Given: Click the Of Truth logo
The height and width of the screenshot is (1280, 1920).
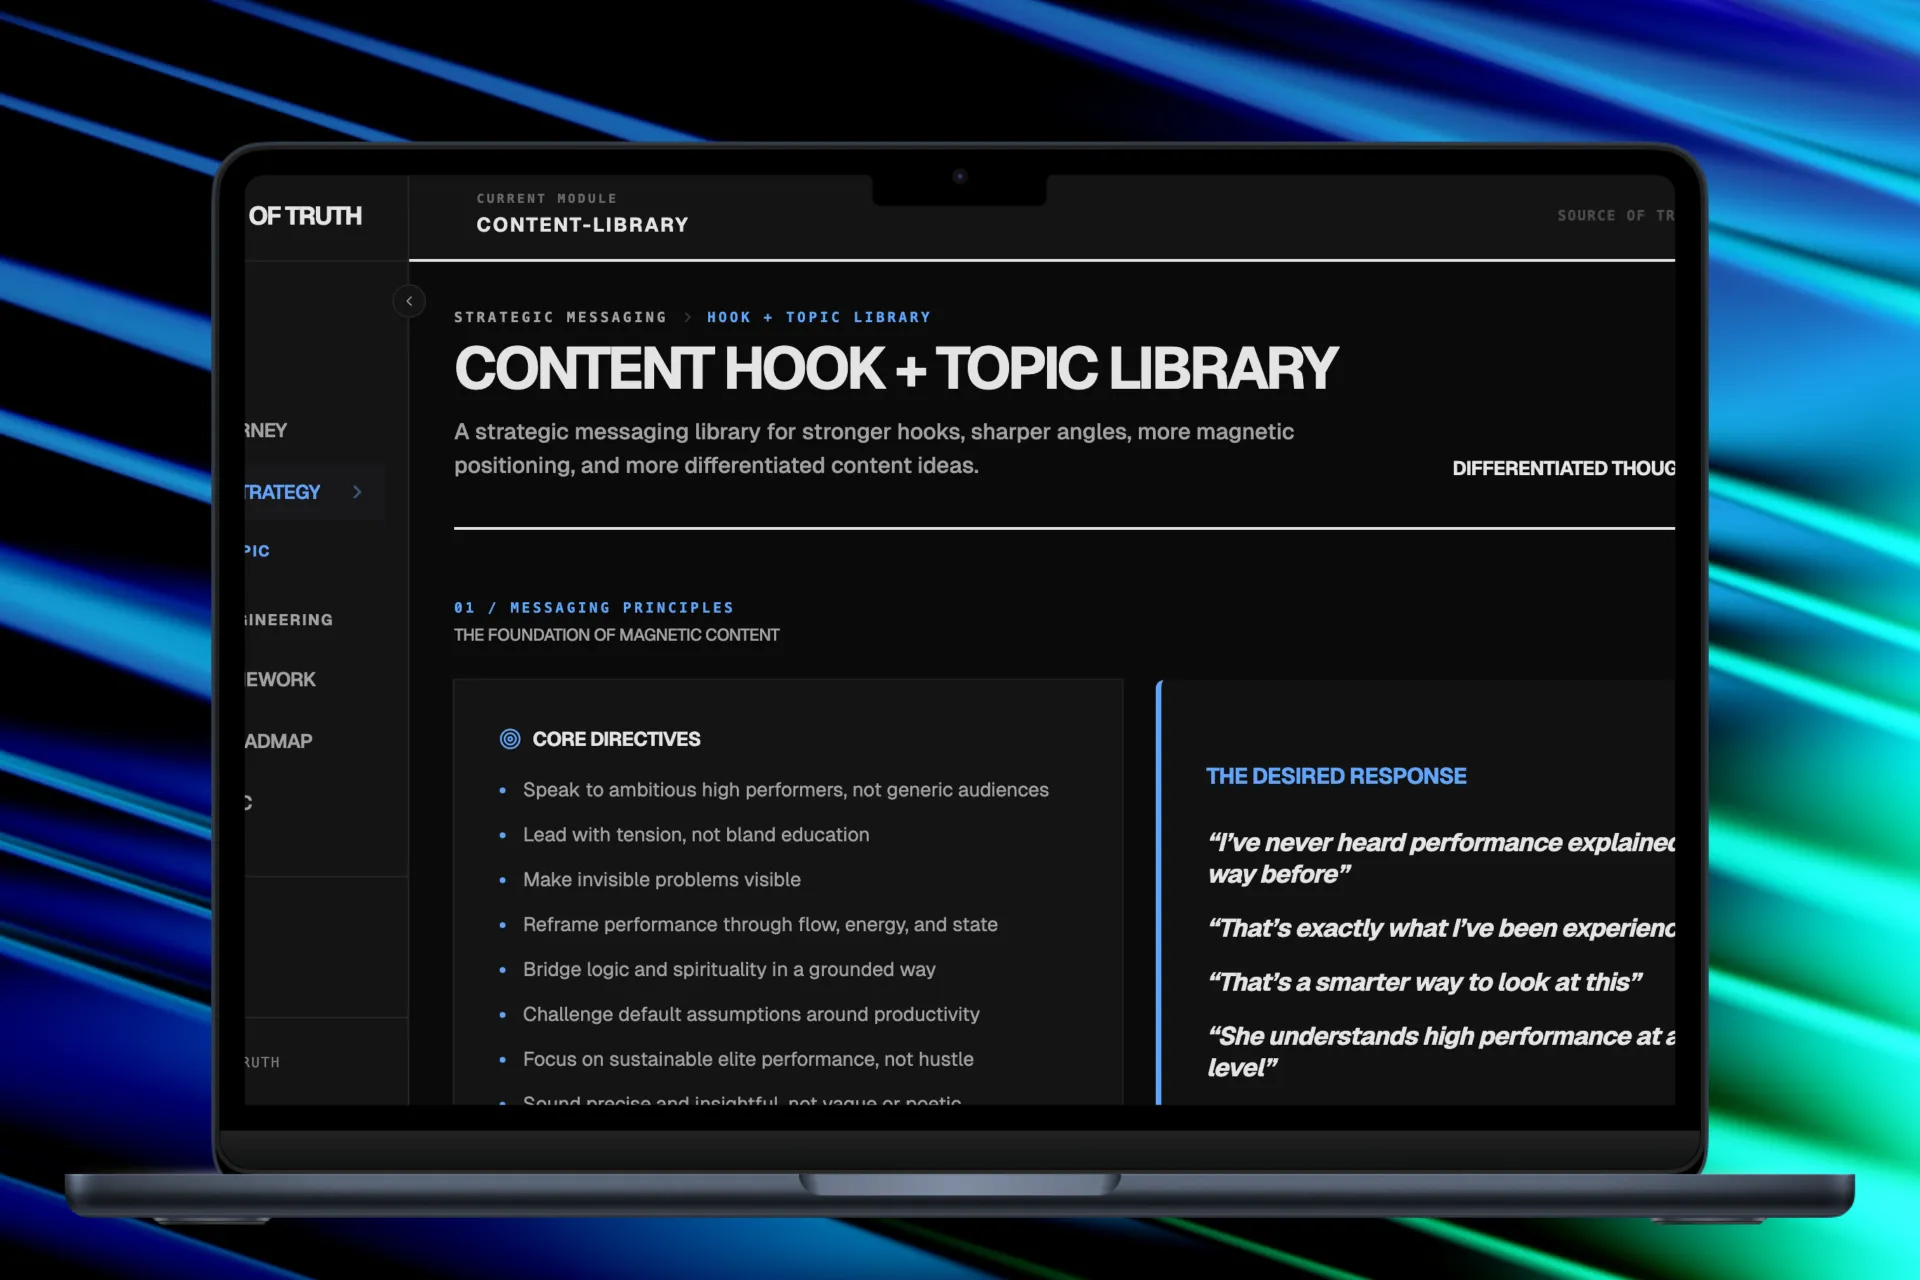Looking at the screenshot, I should coord(305,216).
